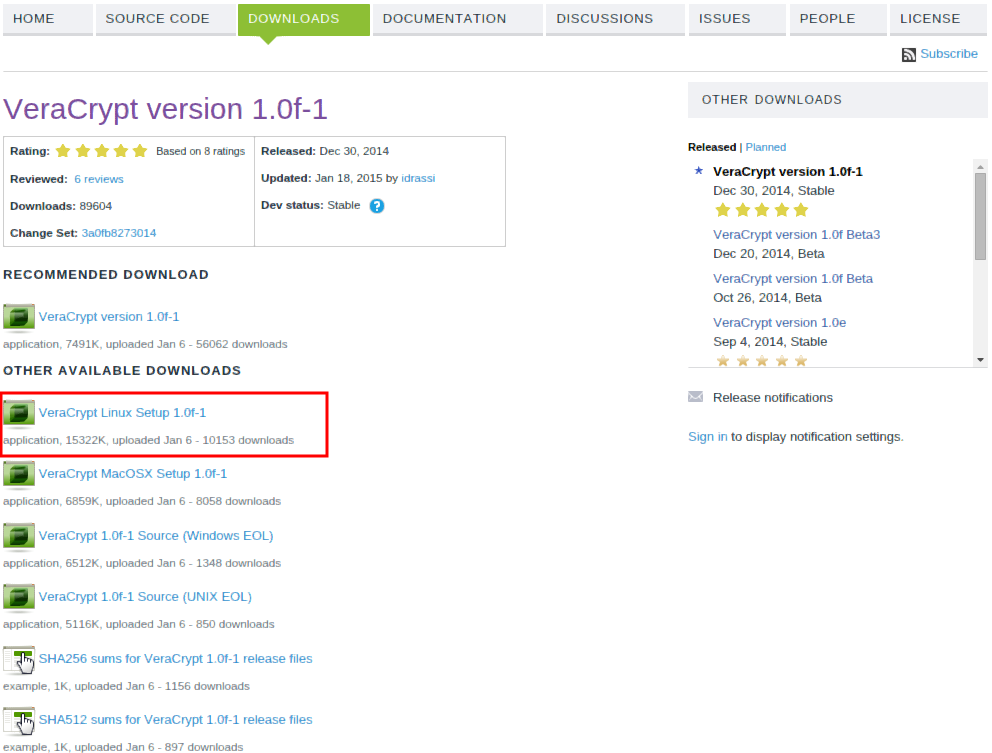The width and height of the screenshot is (992, 753).
Task: Open VeraCrypt version 1.0e release
Action: [779, 322]
